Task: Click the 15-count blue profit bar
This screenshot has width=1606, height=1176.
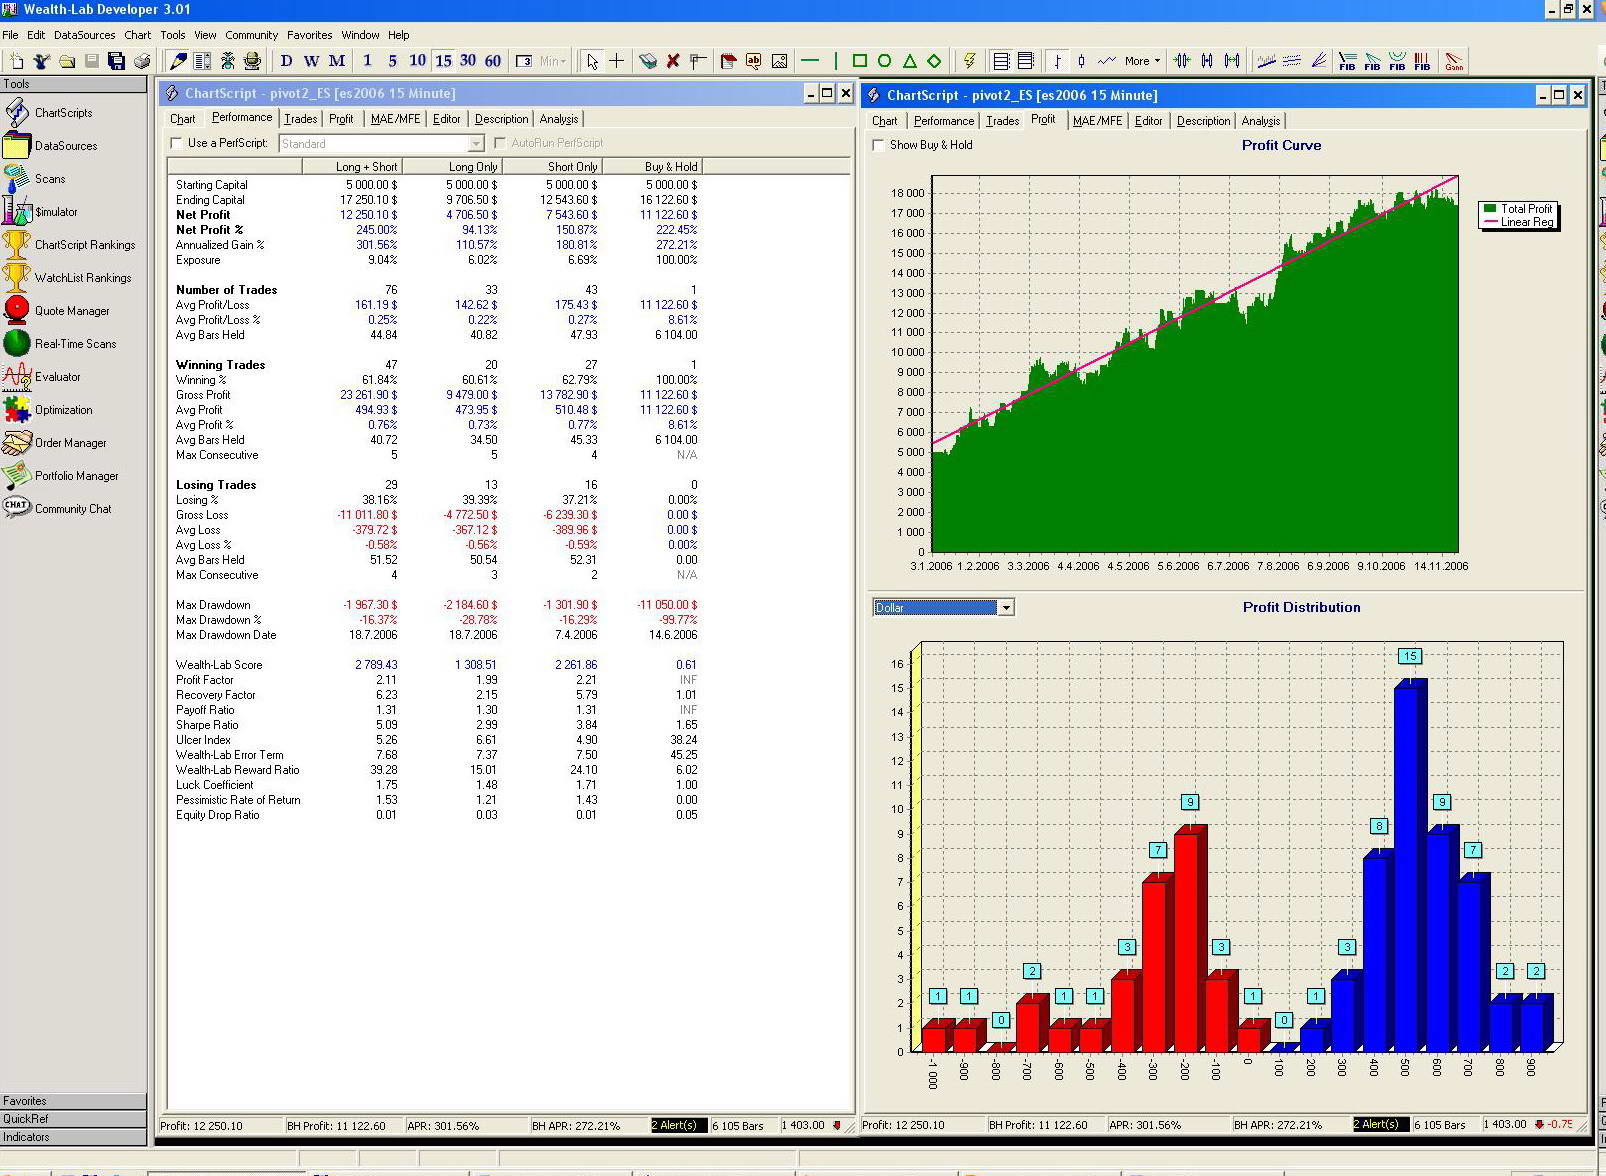Action: coord(1410,866)
